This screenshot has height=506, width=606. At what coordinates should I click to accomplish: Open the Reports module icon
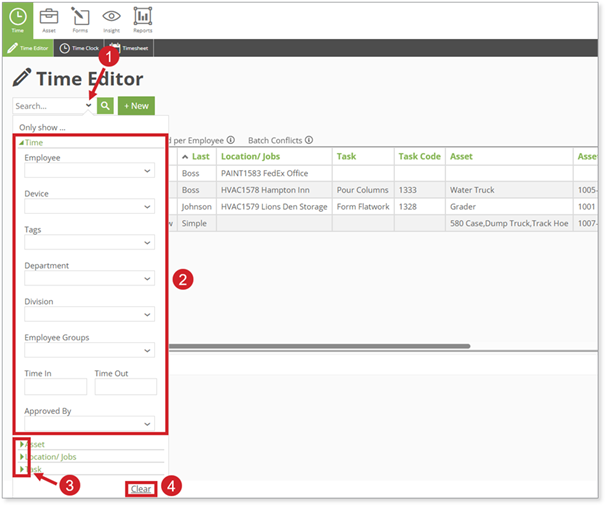pyautogui.click(x=143, y=19)
